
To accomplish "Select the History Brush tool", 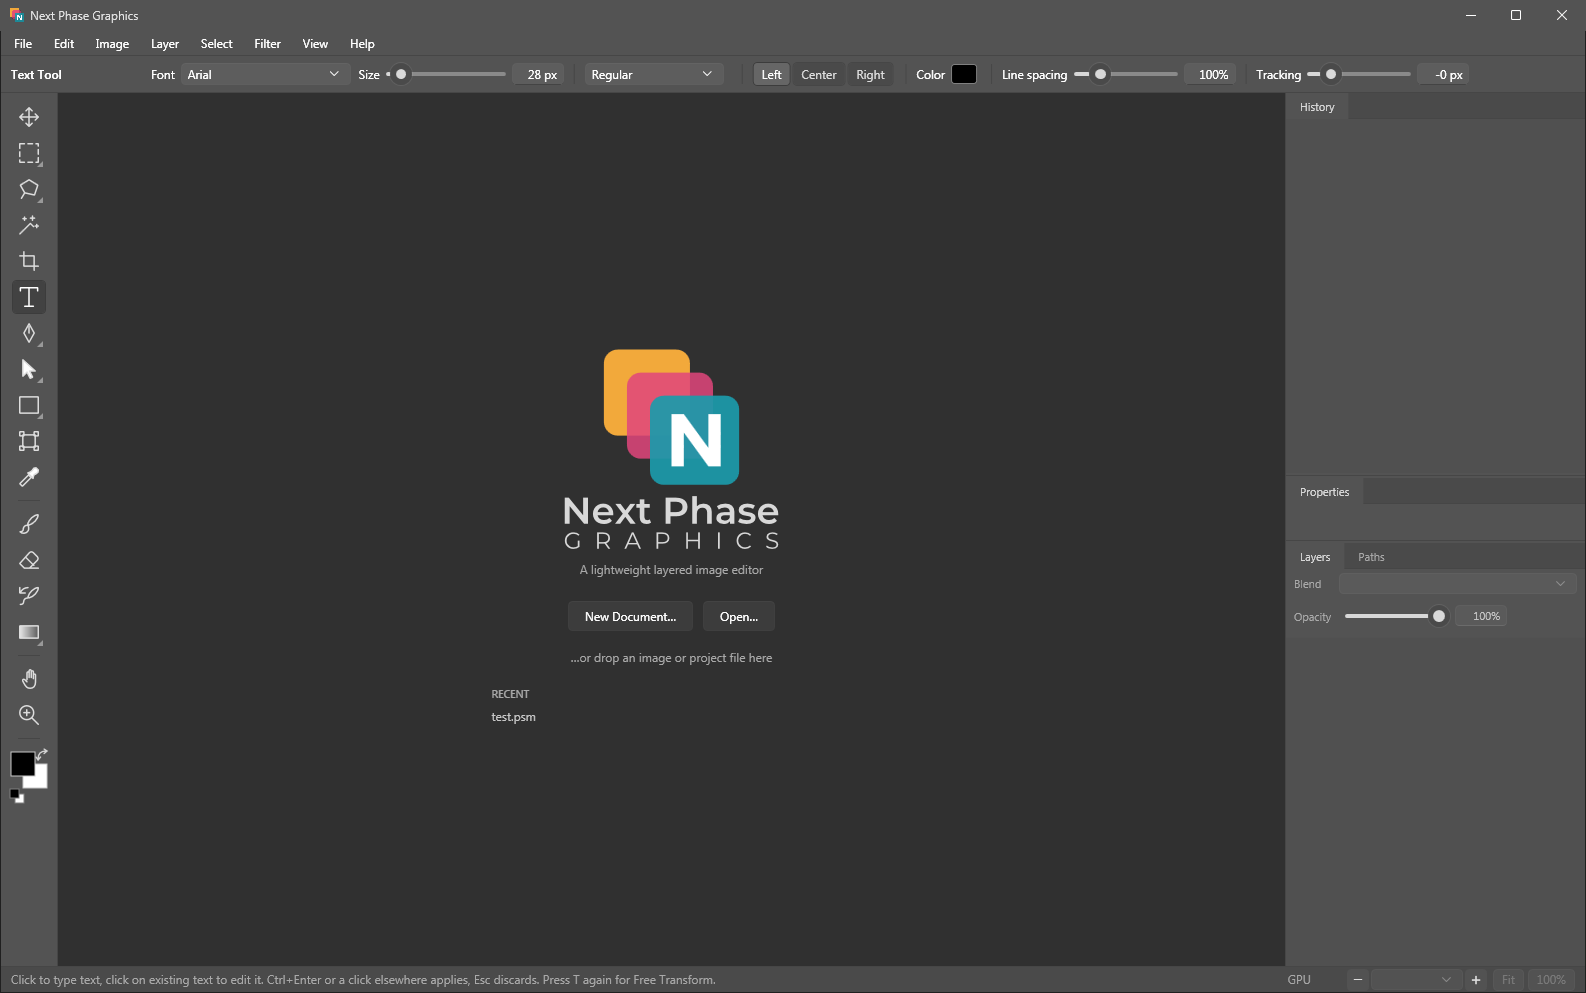I will pyautogui.click(x=29, y=596).
